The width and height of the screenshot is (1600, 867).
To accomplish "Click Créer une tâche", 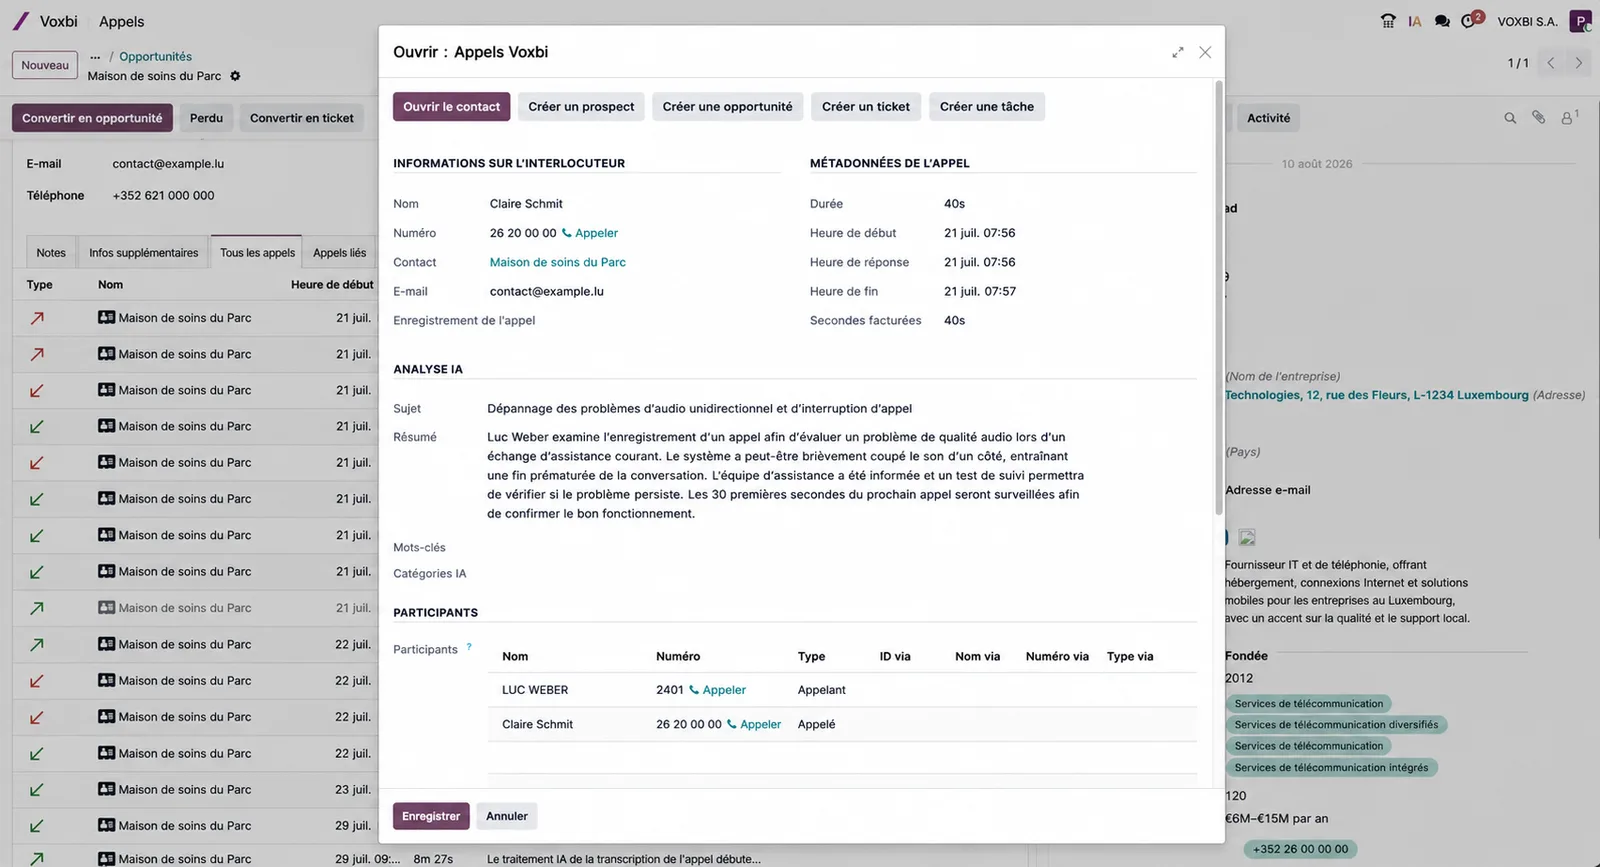I will [x=987, y=107].
